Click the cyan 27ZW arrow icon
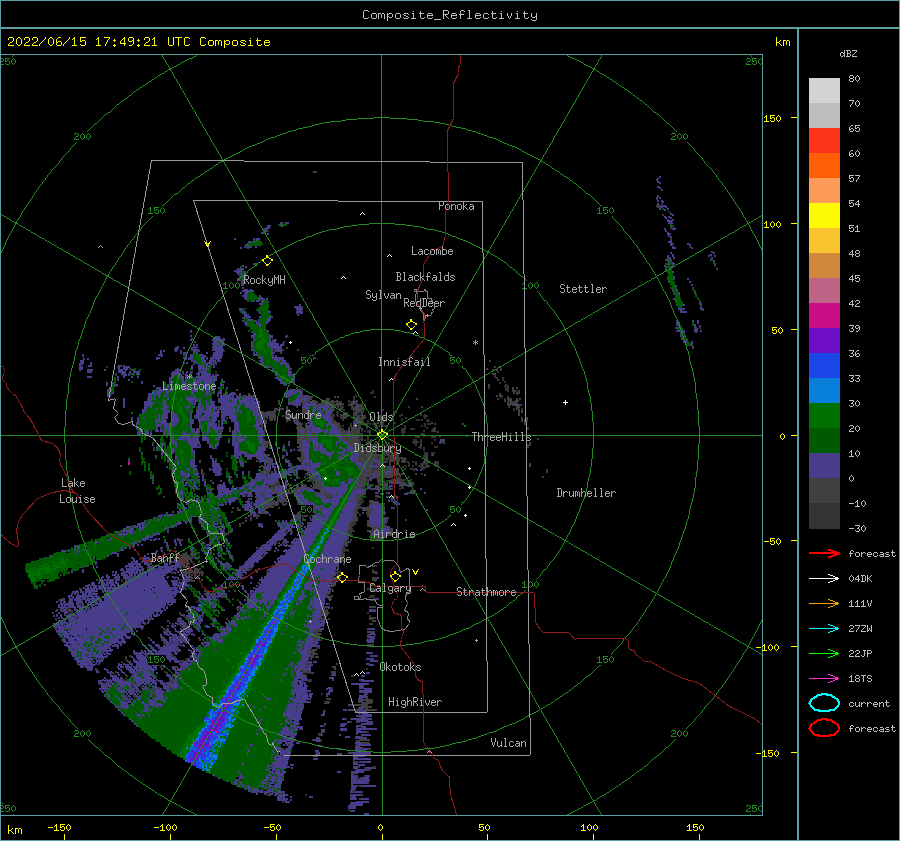This screenshot has width=900, height=841. pos(824,629)
